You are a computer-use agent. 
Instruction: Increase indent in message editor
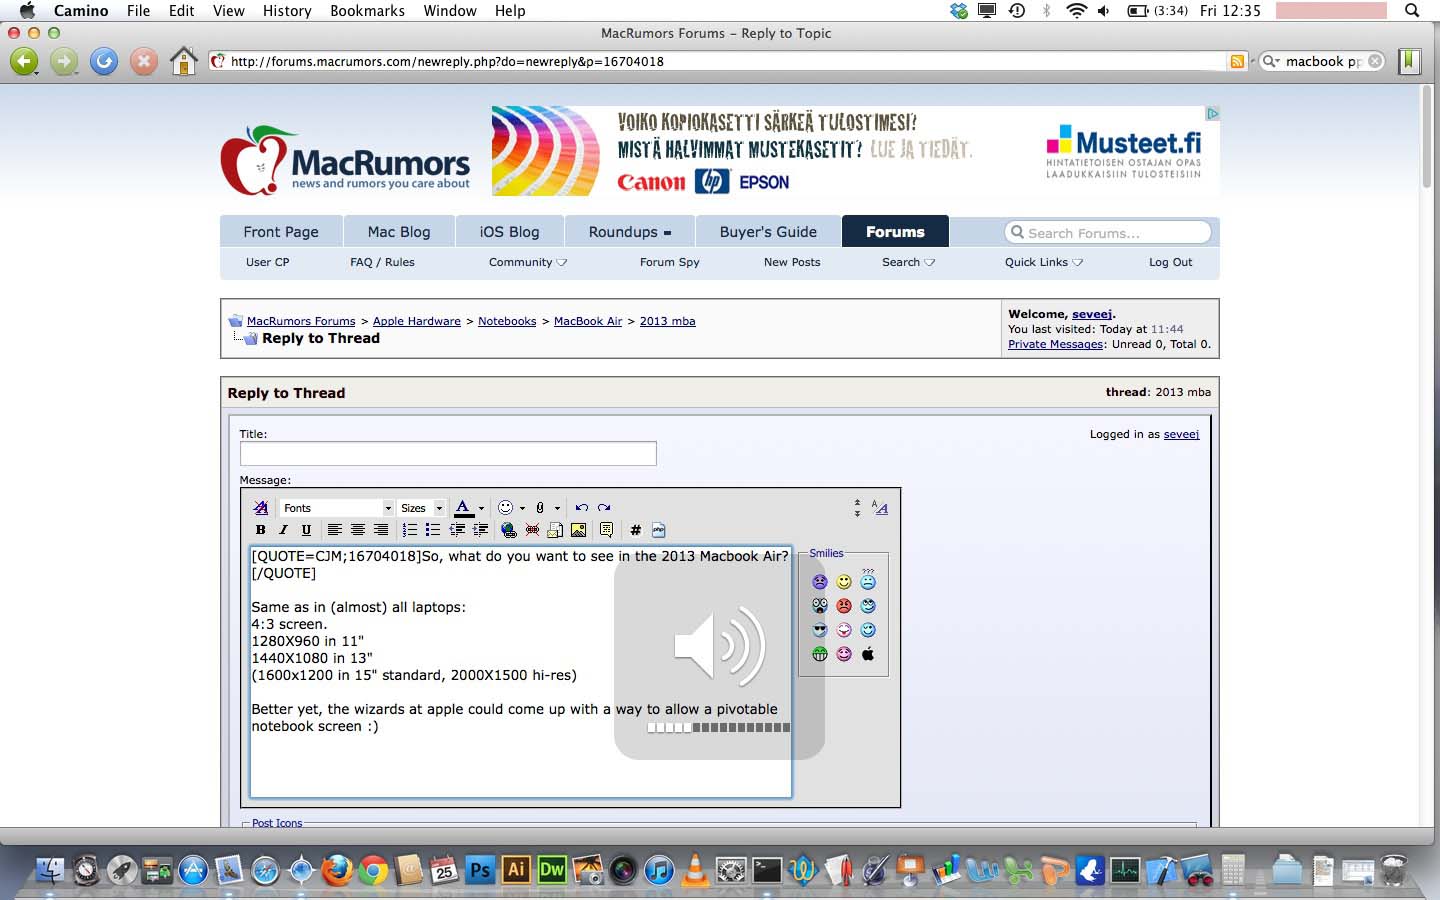(x=481, y=530)
